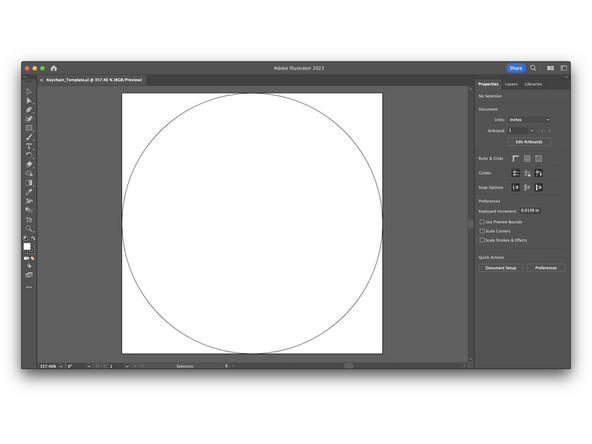Toggle the Show Grid icon
Screen dimensions: 592x444
[x=527, y=159]
